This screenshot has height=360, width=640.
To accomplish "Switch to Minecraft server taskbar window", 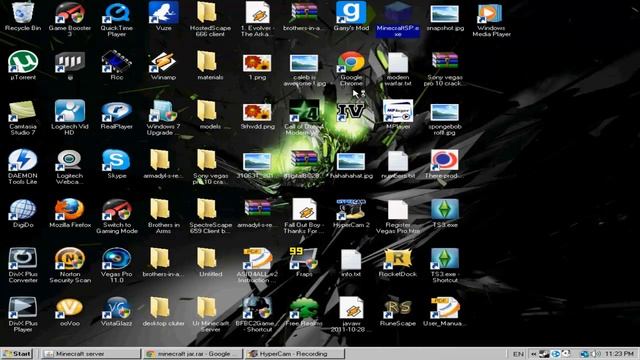I will (x=91, y=354).
